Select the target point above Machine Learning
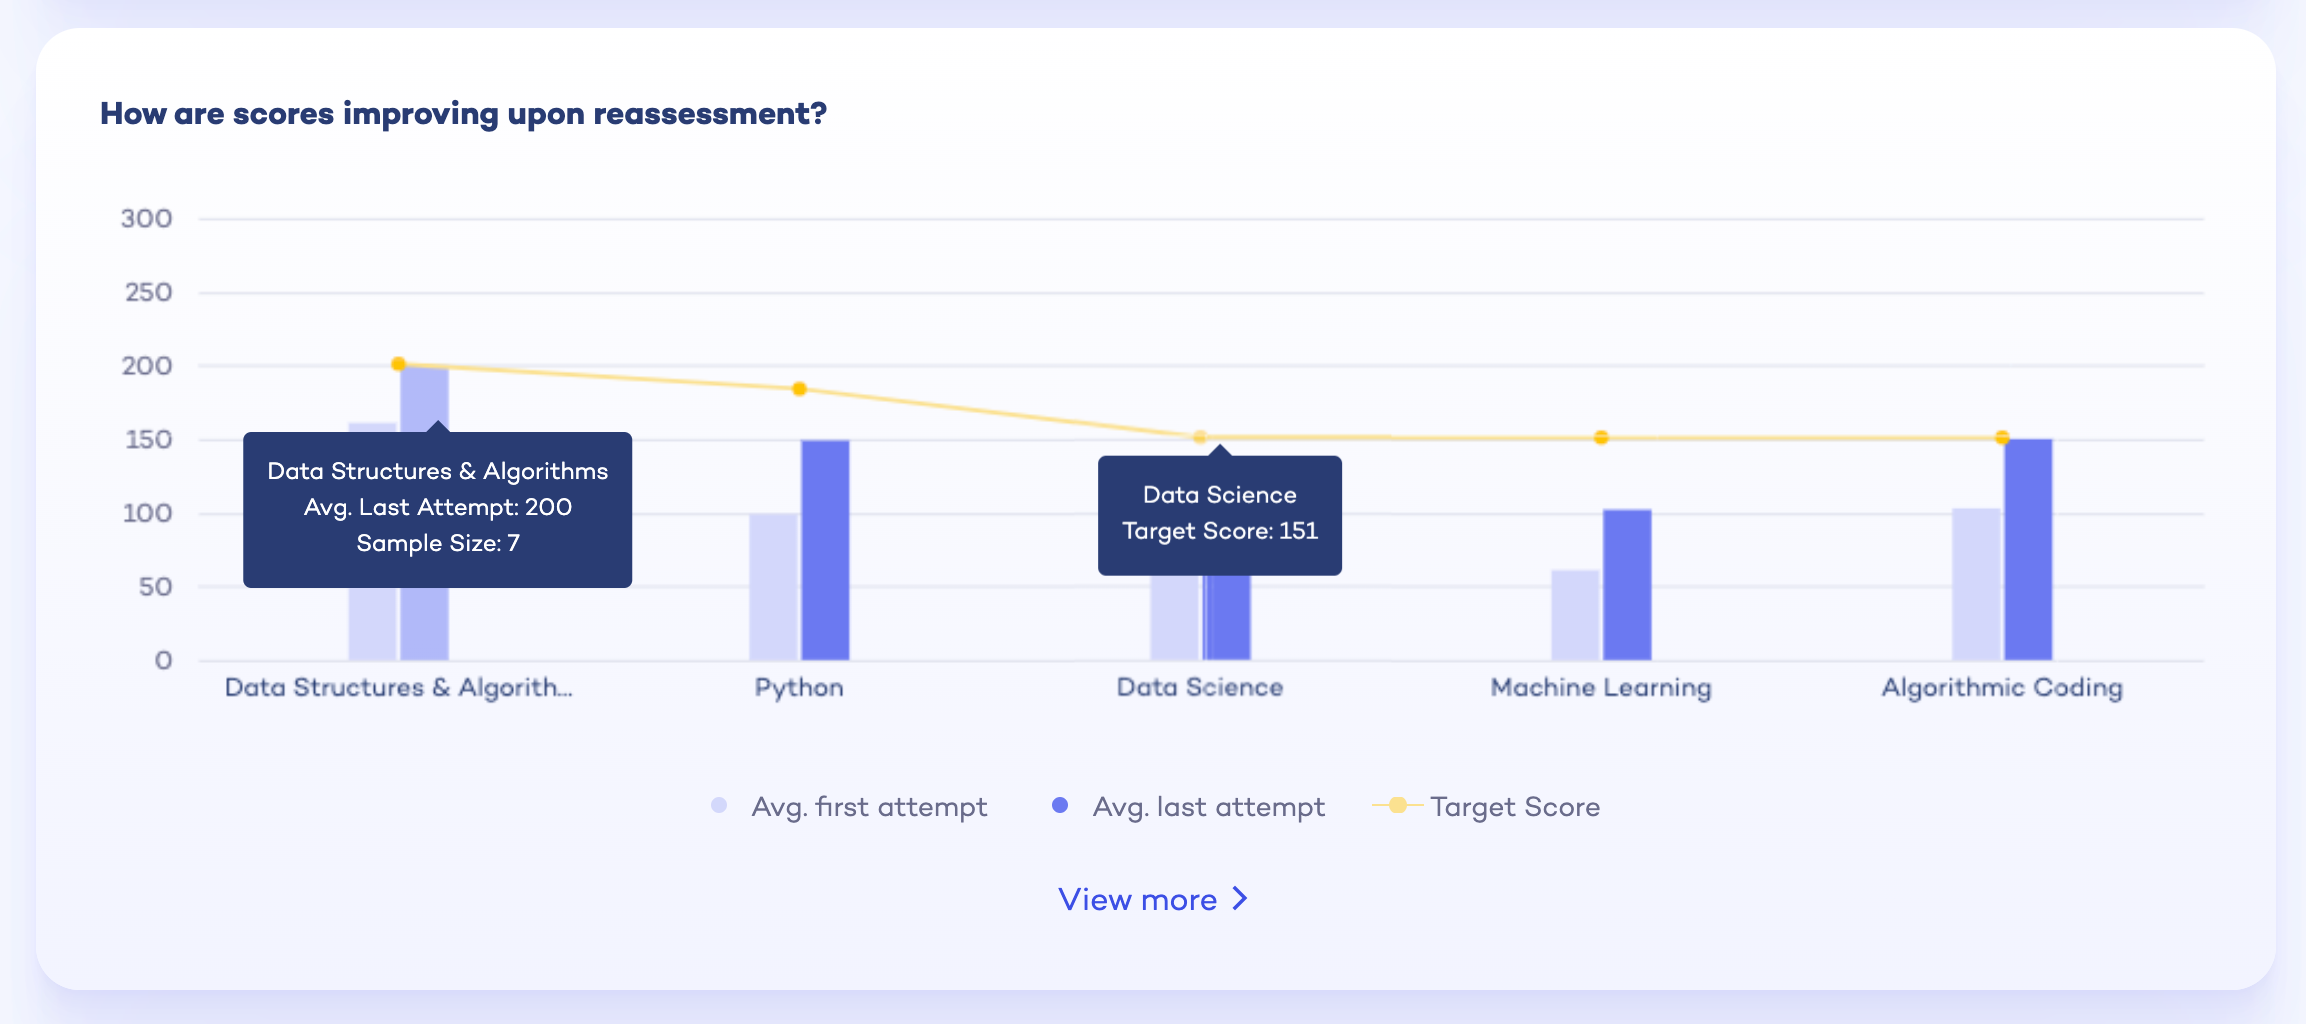Viewport: 2306px width, 1024px height. click(x=1600, y=436)
